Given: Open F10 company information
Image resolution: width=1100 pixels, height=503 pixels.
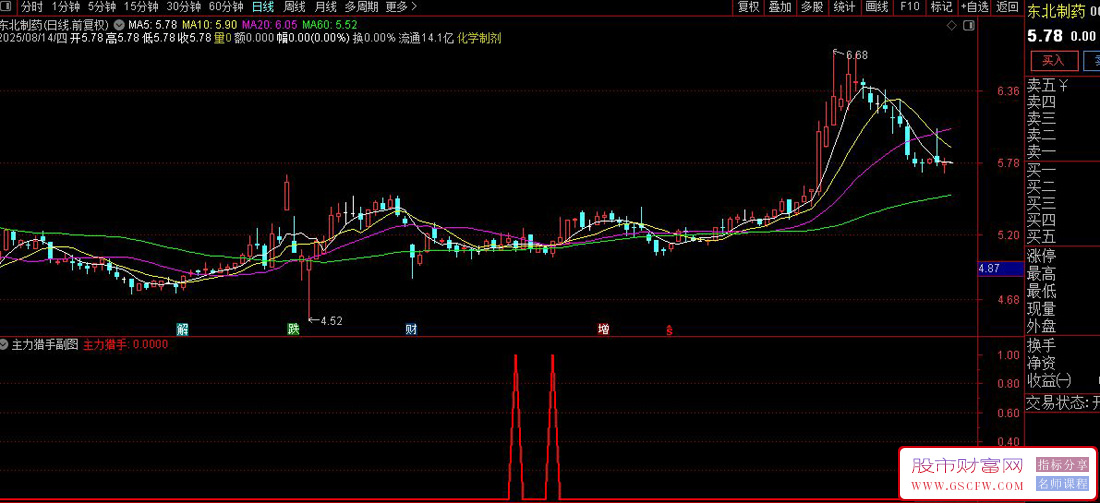Looking at the screenshot, I should pos(909,7).
